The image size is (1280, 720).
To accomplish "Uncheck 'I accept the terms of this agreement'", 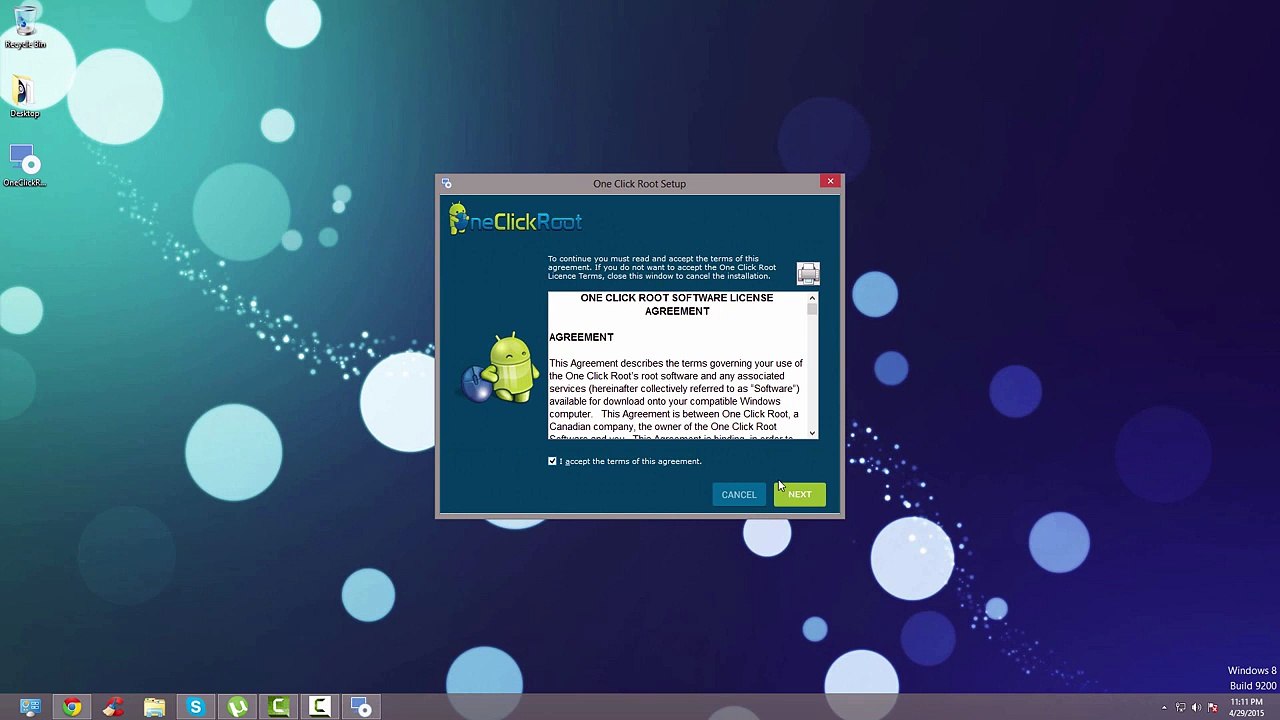I will coord(552,461).
